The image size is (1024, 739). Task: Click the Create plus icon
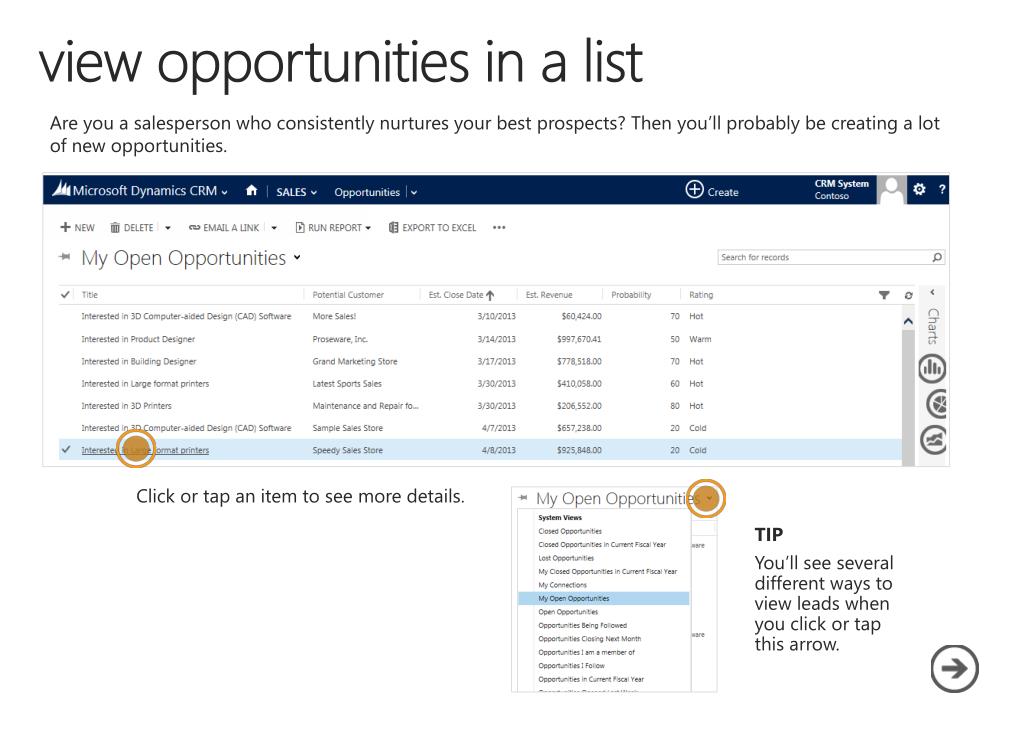click(694, 189)
